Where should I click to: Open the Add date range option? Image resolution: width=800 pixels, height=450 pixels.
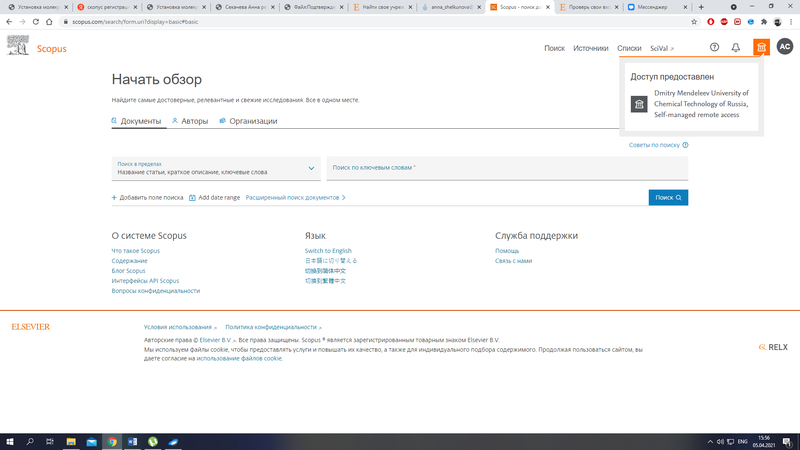(x=214, y=198)
